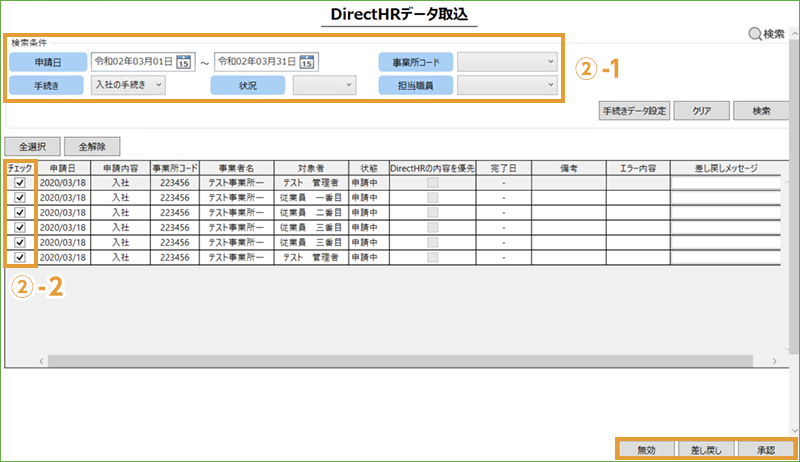Click the blue 手続き label

pos(46,85)
